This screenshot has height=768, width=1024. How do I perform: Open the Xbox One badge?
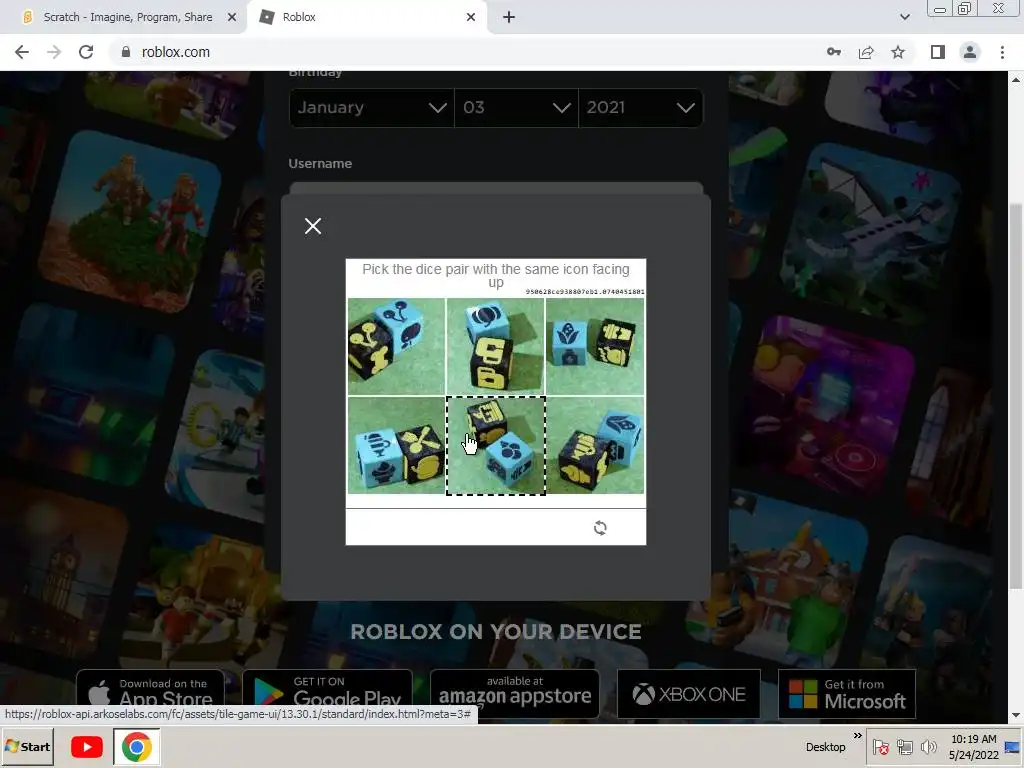click(689, 694)
